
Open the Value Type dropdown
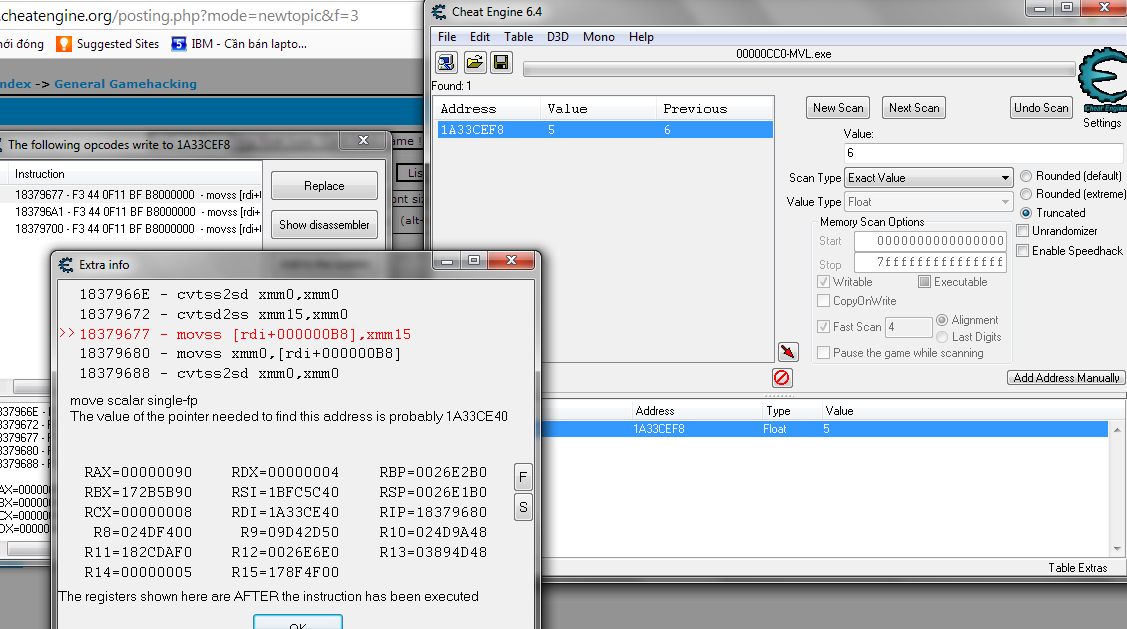(929, 202)
